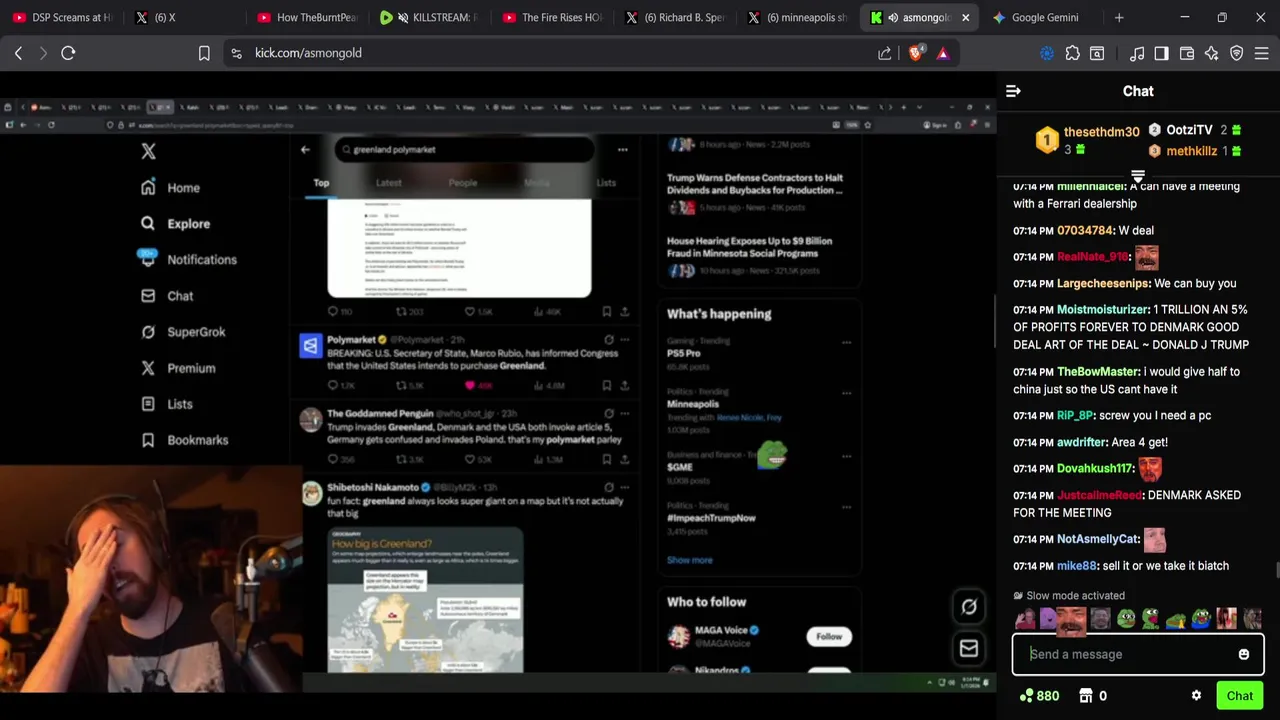Screen dimensions: 1280x720
Task: Switch to the (6) X tab
Action: pyautogui.click(x=185, y=17)
